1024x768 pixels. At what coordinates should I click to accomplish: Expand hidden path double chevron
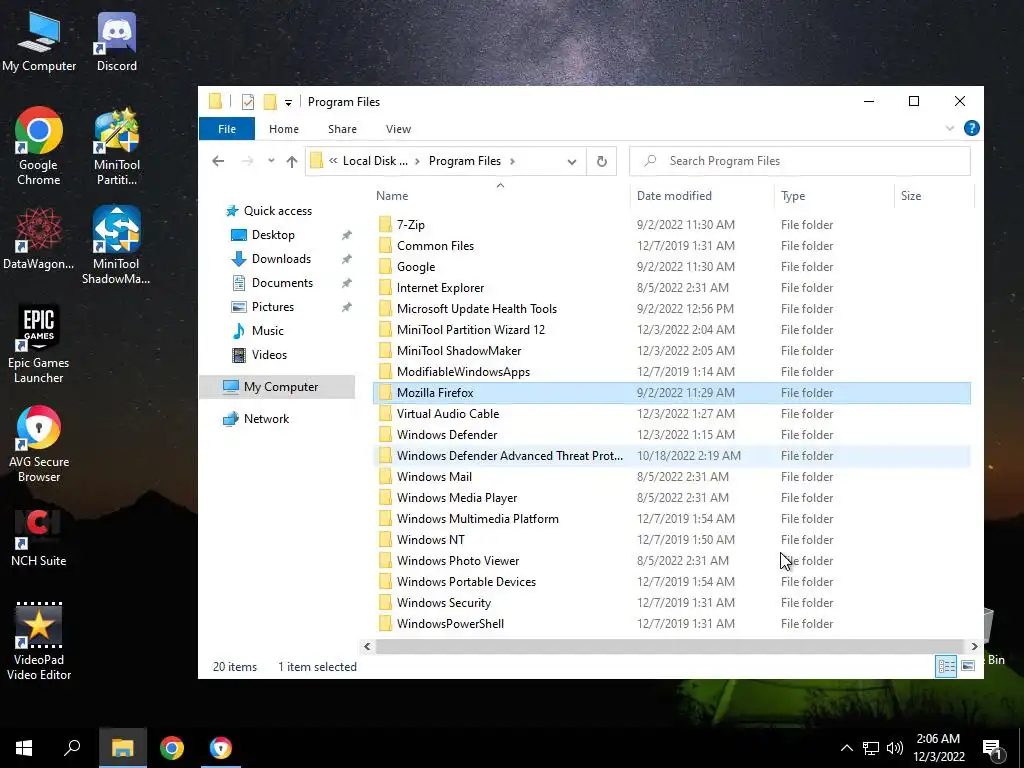pos(333,161)
